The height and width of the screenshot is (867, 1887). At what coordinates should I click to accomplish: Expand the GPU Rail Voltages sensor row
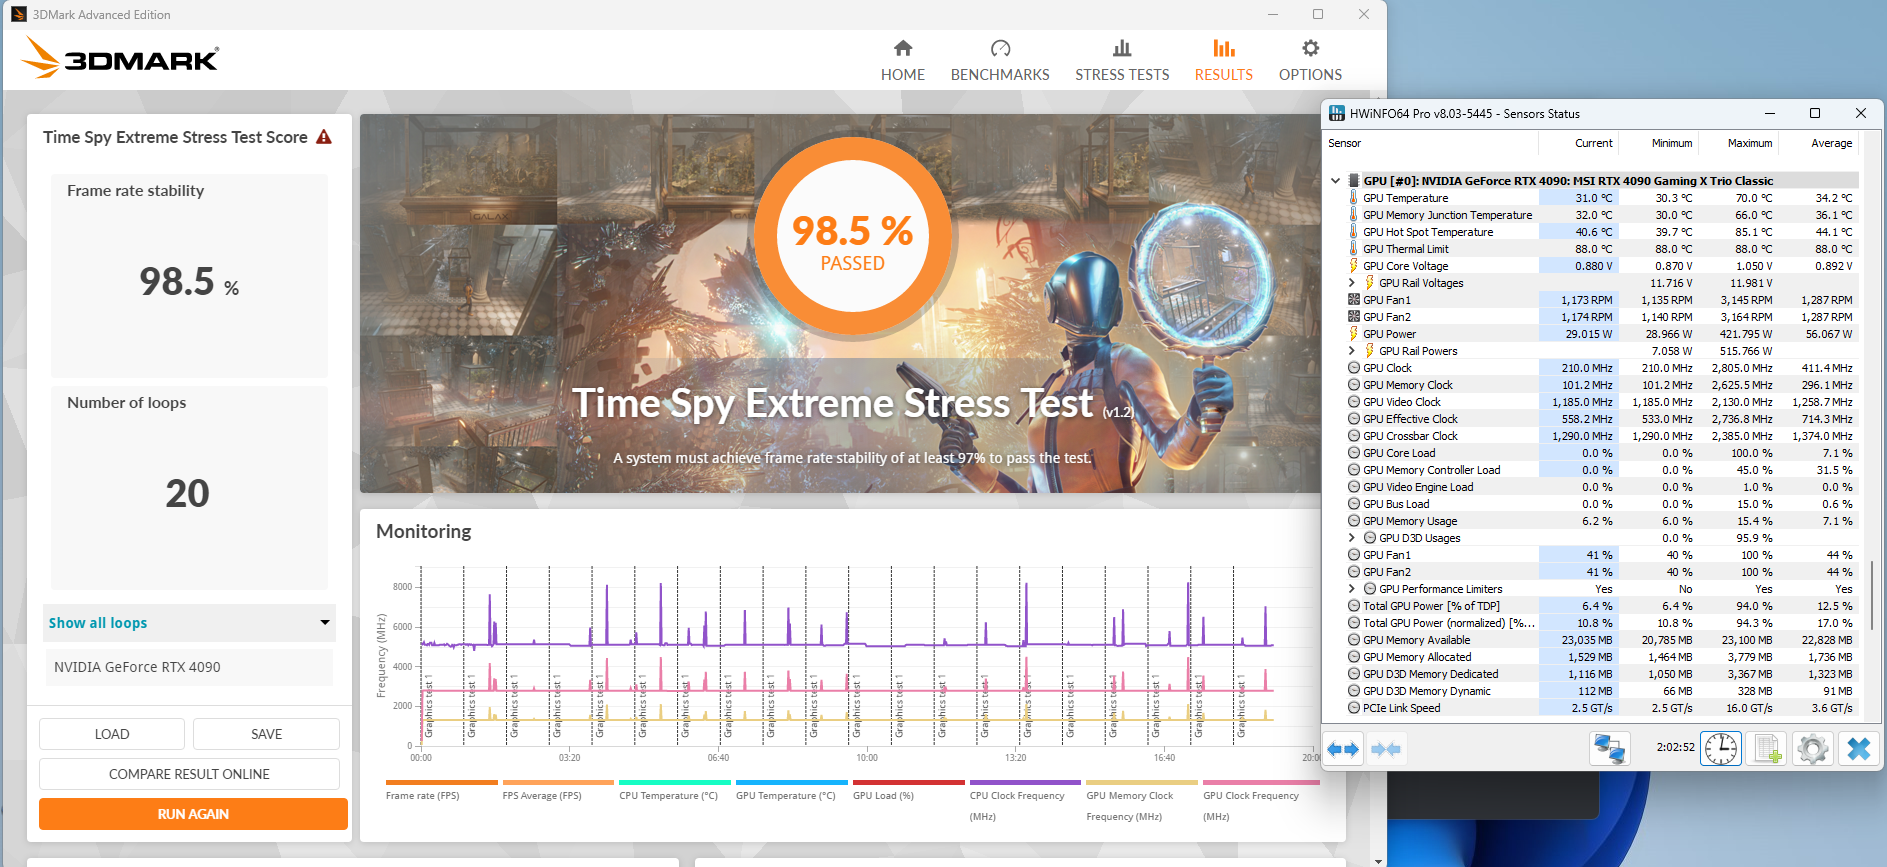tap(1352, 283)
